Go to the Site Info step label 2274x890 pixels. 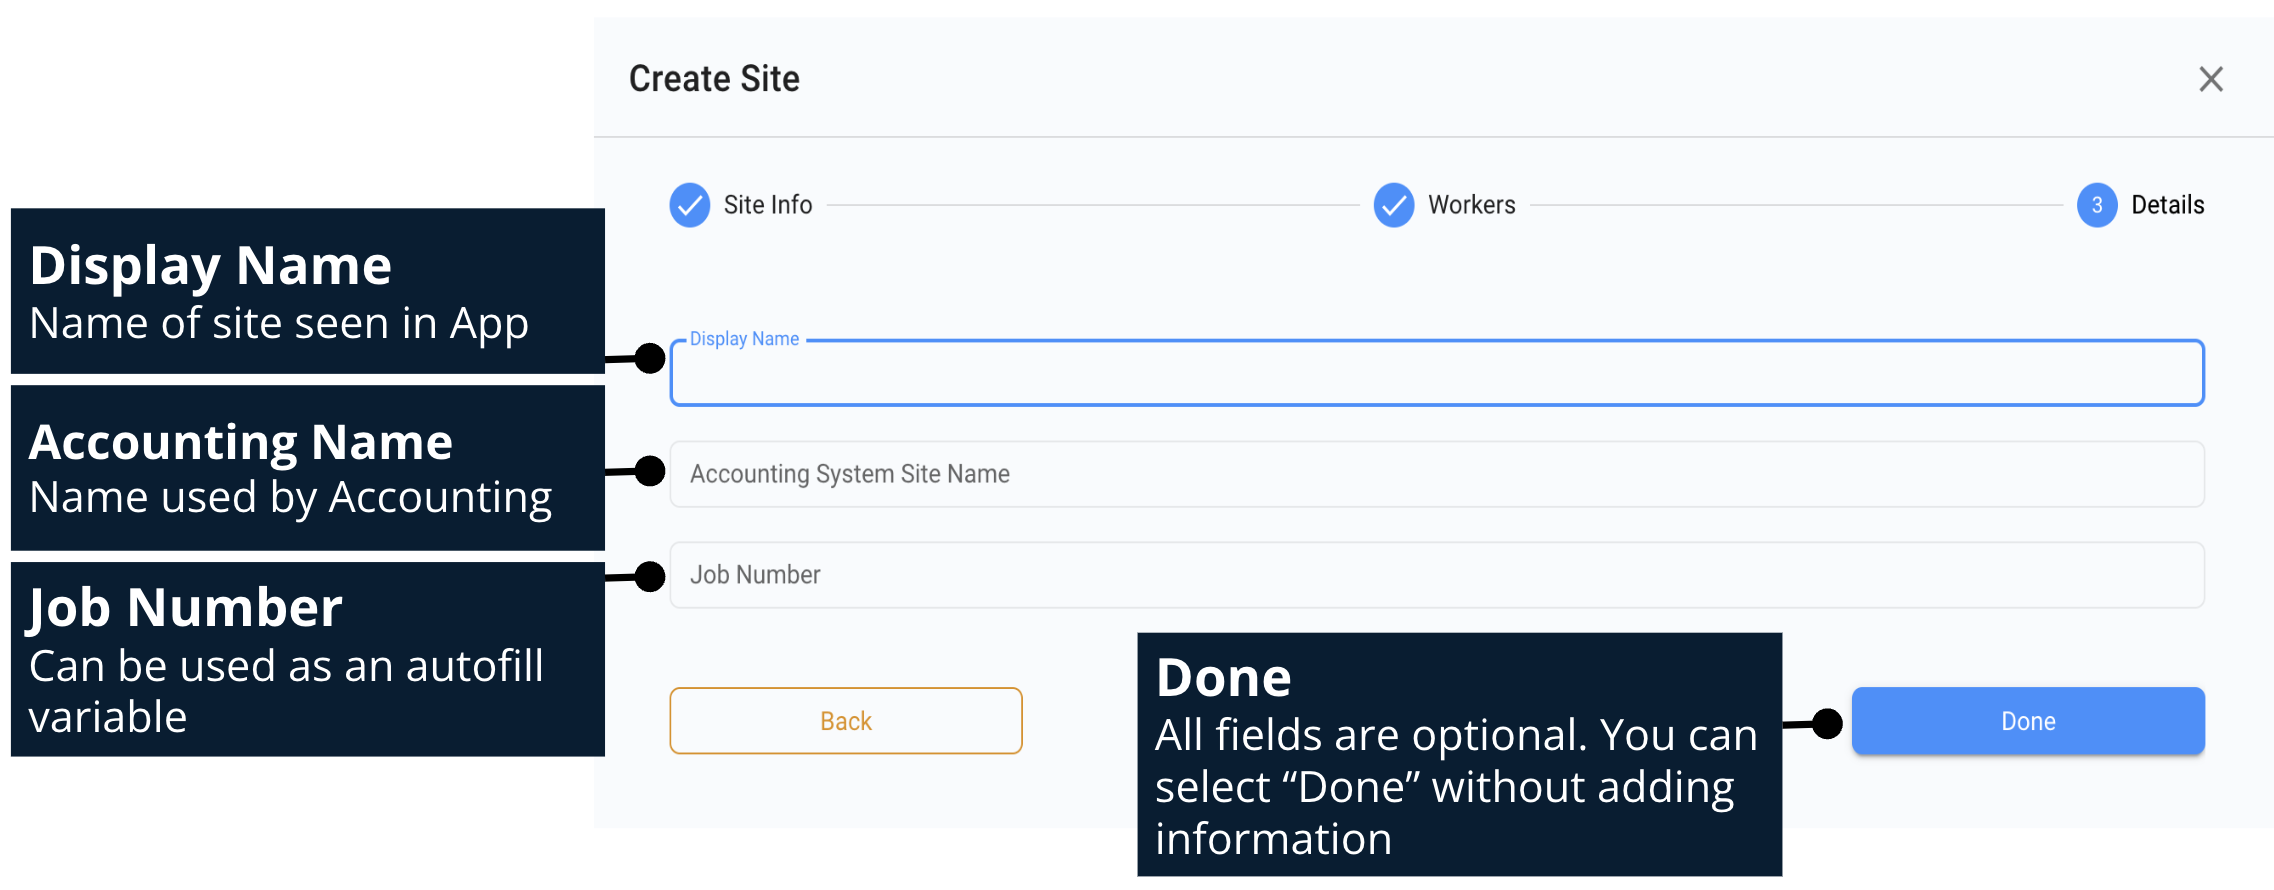767,205
